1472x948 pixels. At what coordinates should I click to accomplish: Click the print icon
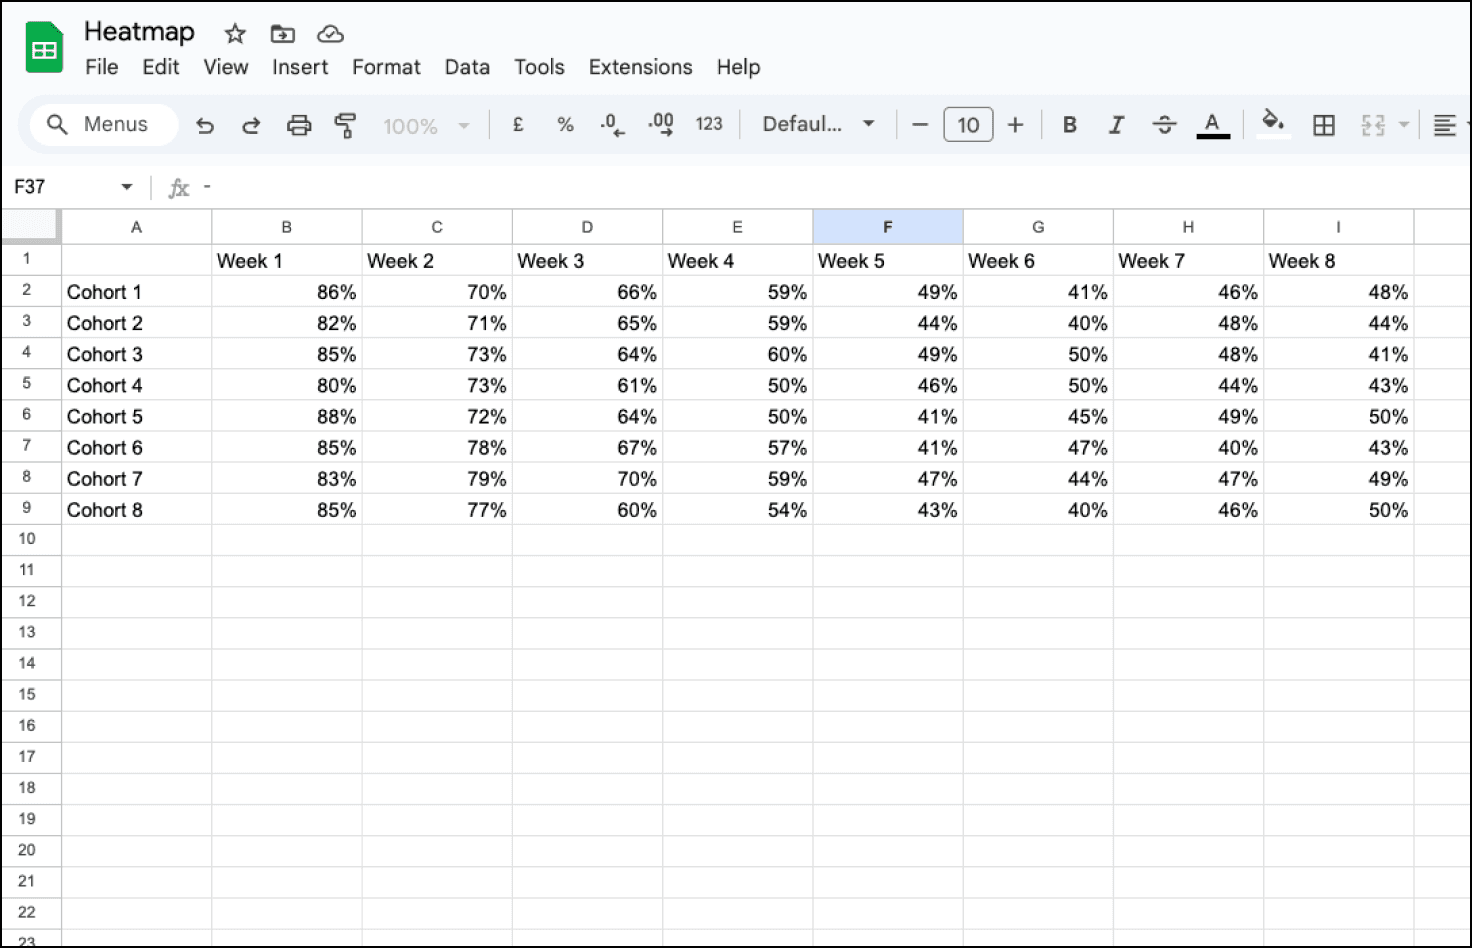[x=298, y=125]
